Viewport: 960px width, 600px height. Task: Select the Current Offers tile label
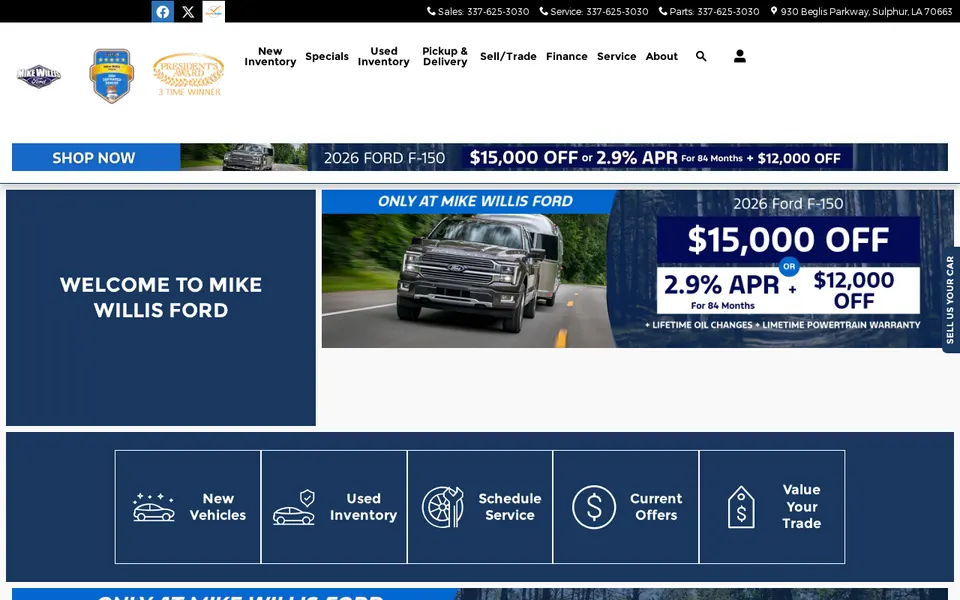coord(656,507)
